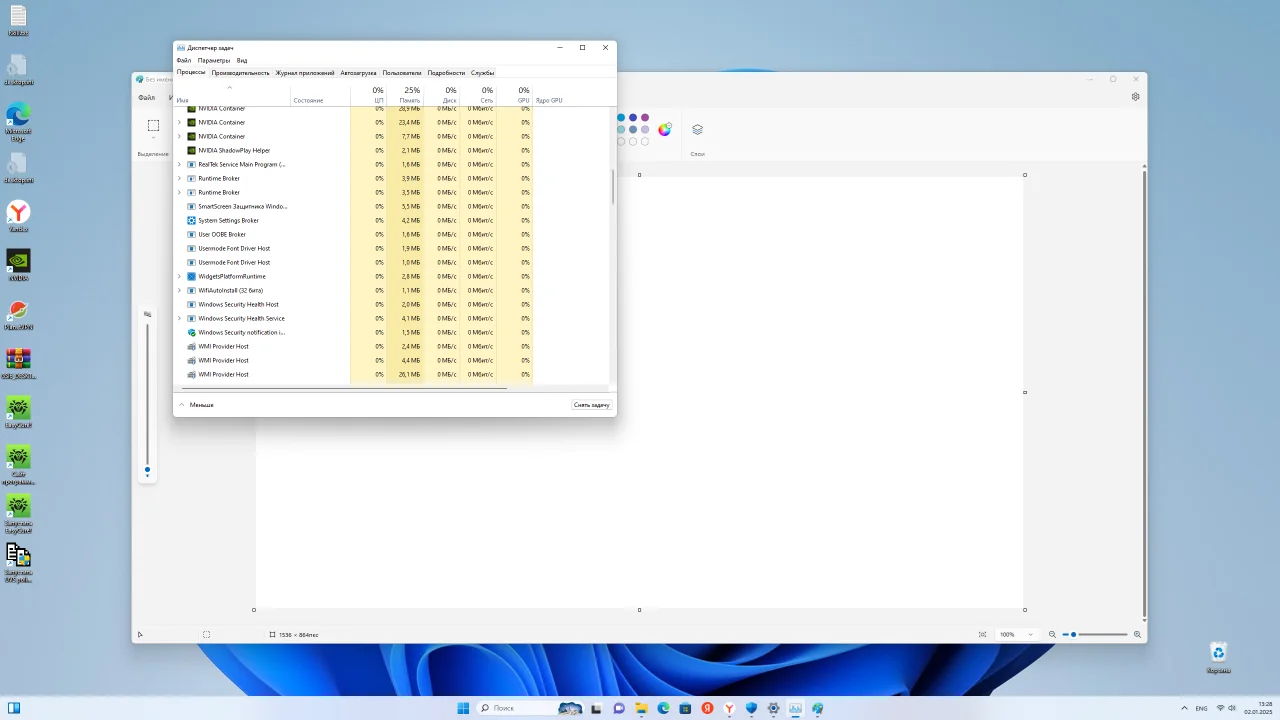This screenshot has height=720, width=1280.
Task: Click the Task Manager taskbar icon
Action: (x=795, y=708)
